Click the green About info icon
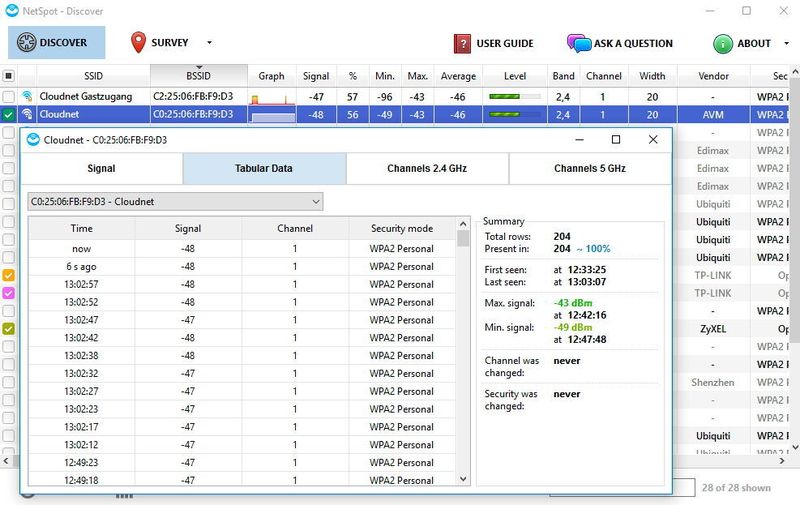Screen dimensions: 800x505 coord(722,44)
